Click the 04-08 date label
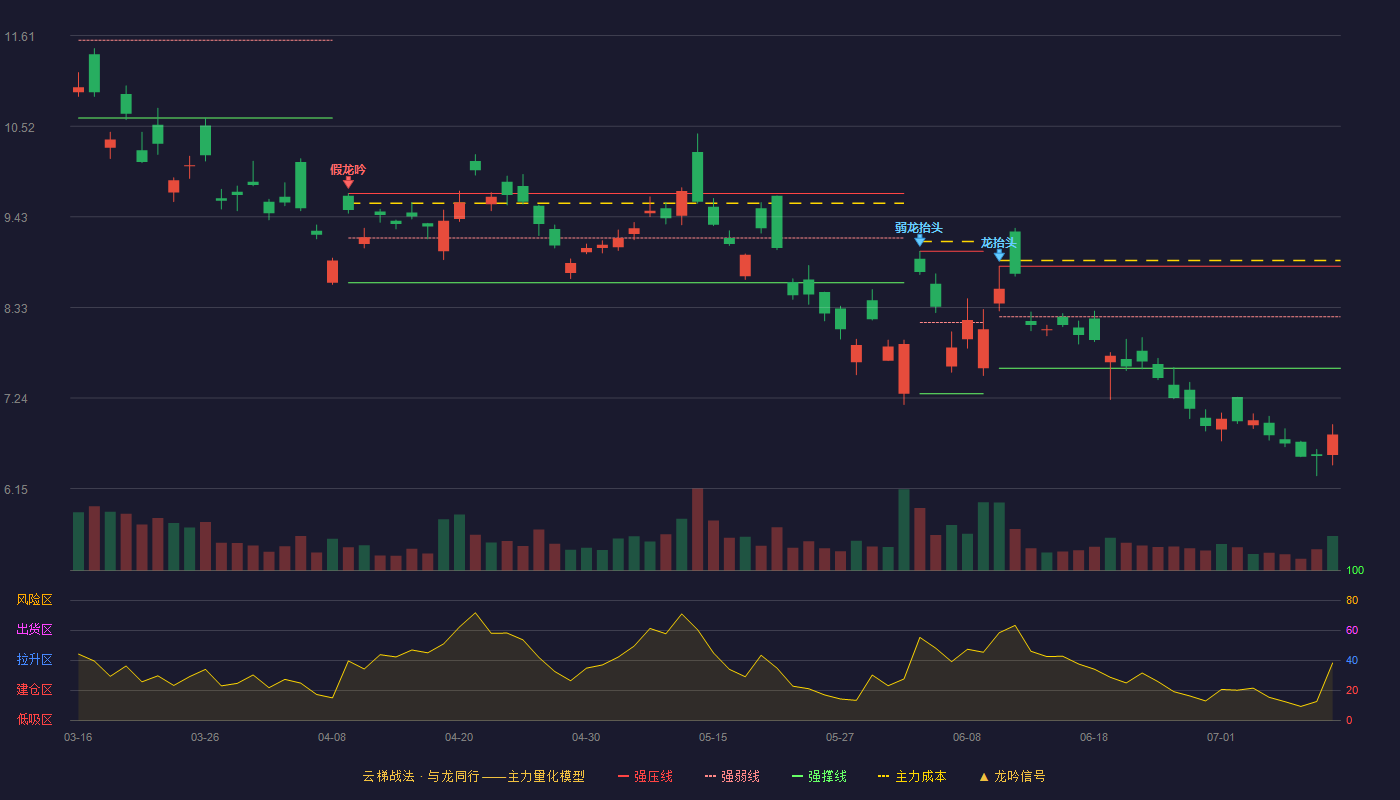Image resolution: width=1400 pixels, height=800 pixels. (332, 737)
